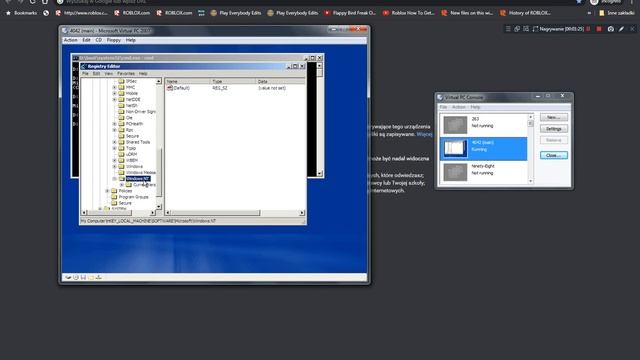The image size is (640, 360).
Task: Expand the NetDDE registry key
Action: [x=115, y=100]
